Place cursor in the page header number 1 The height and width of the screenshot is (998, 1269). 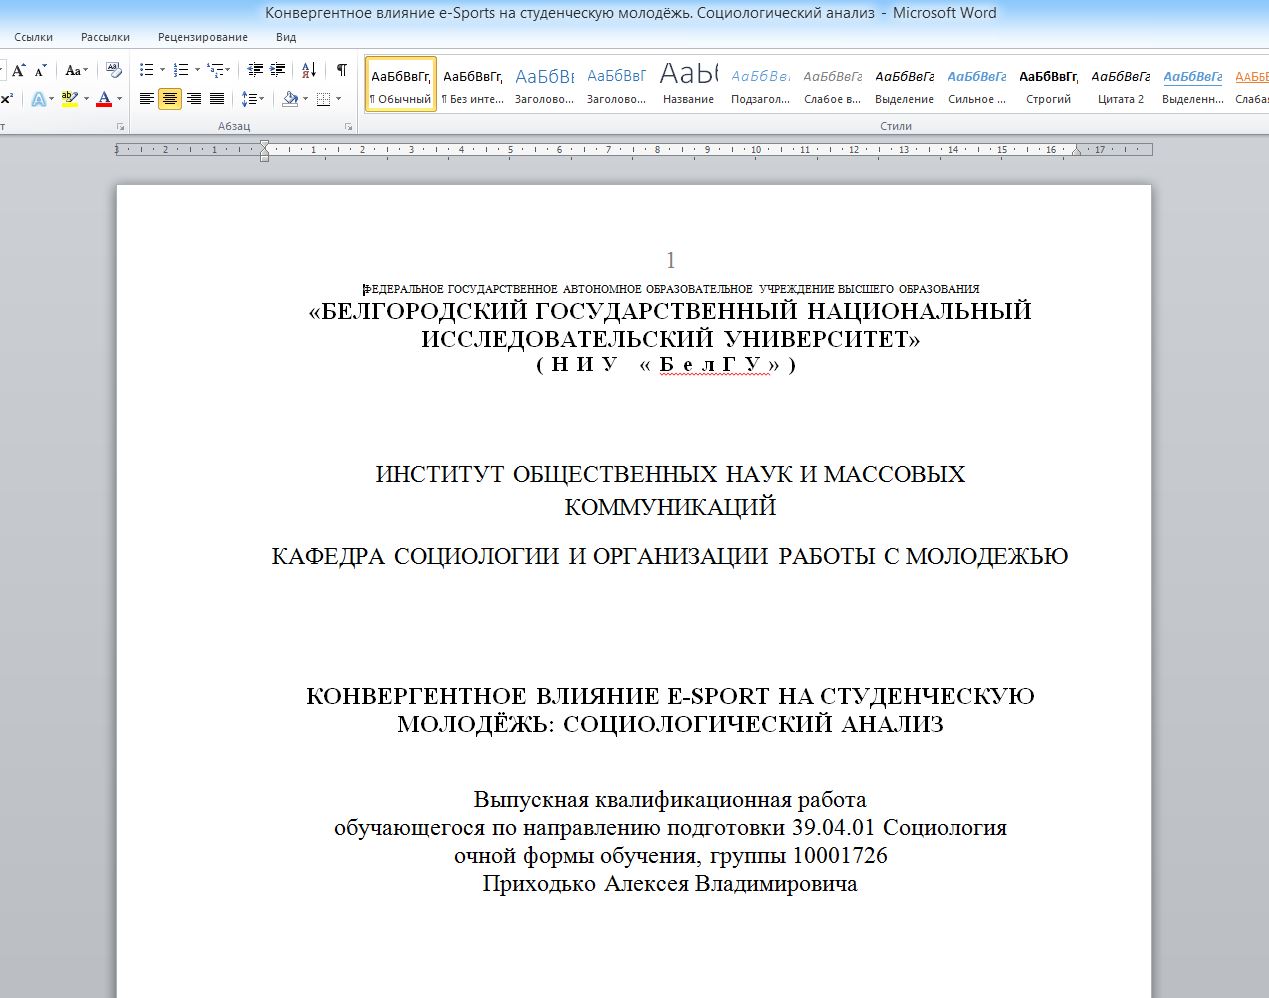coord(671,260)
